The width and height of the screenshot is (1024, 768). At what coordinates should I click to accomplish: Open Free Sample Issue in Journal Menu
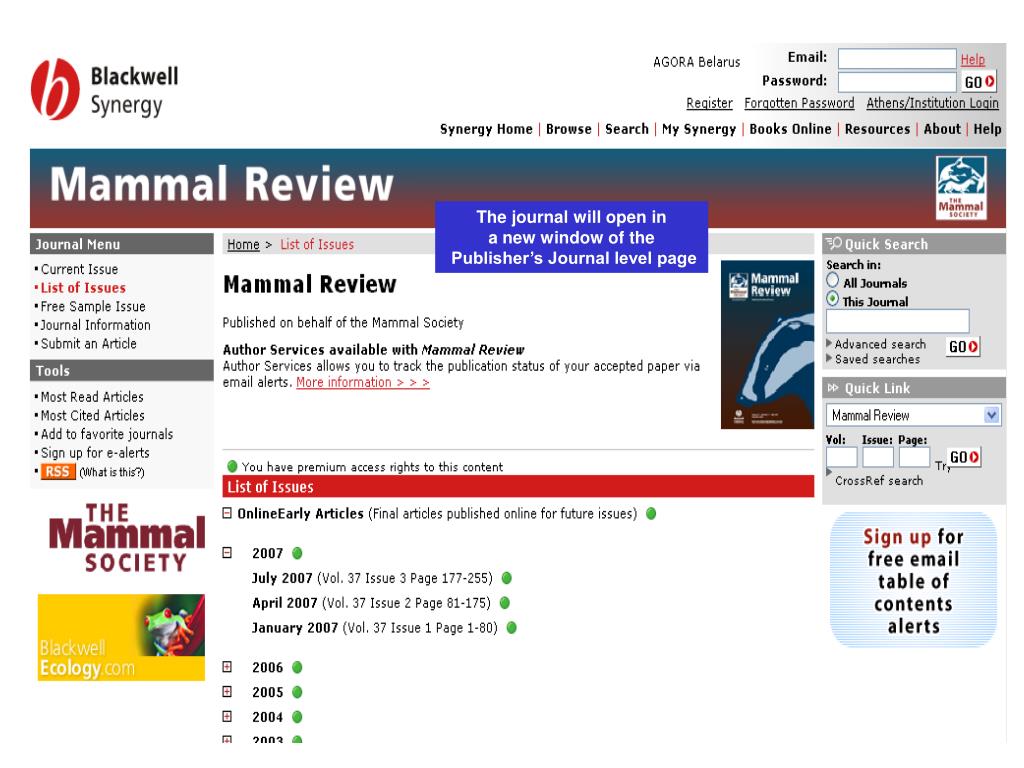tap(93, 306)
